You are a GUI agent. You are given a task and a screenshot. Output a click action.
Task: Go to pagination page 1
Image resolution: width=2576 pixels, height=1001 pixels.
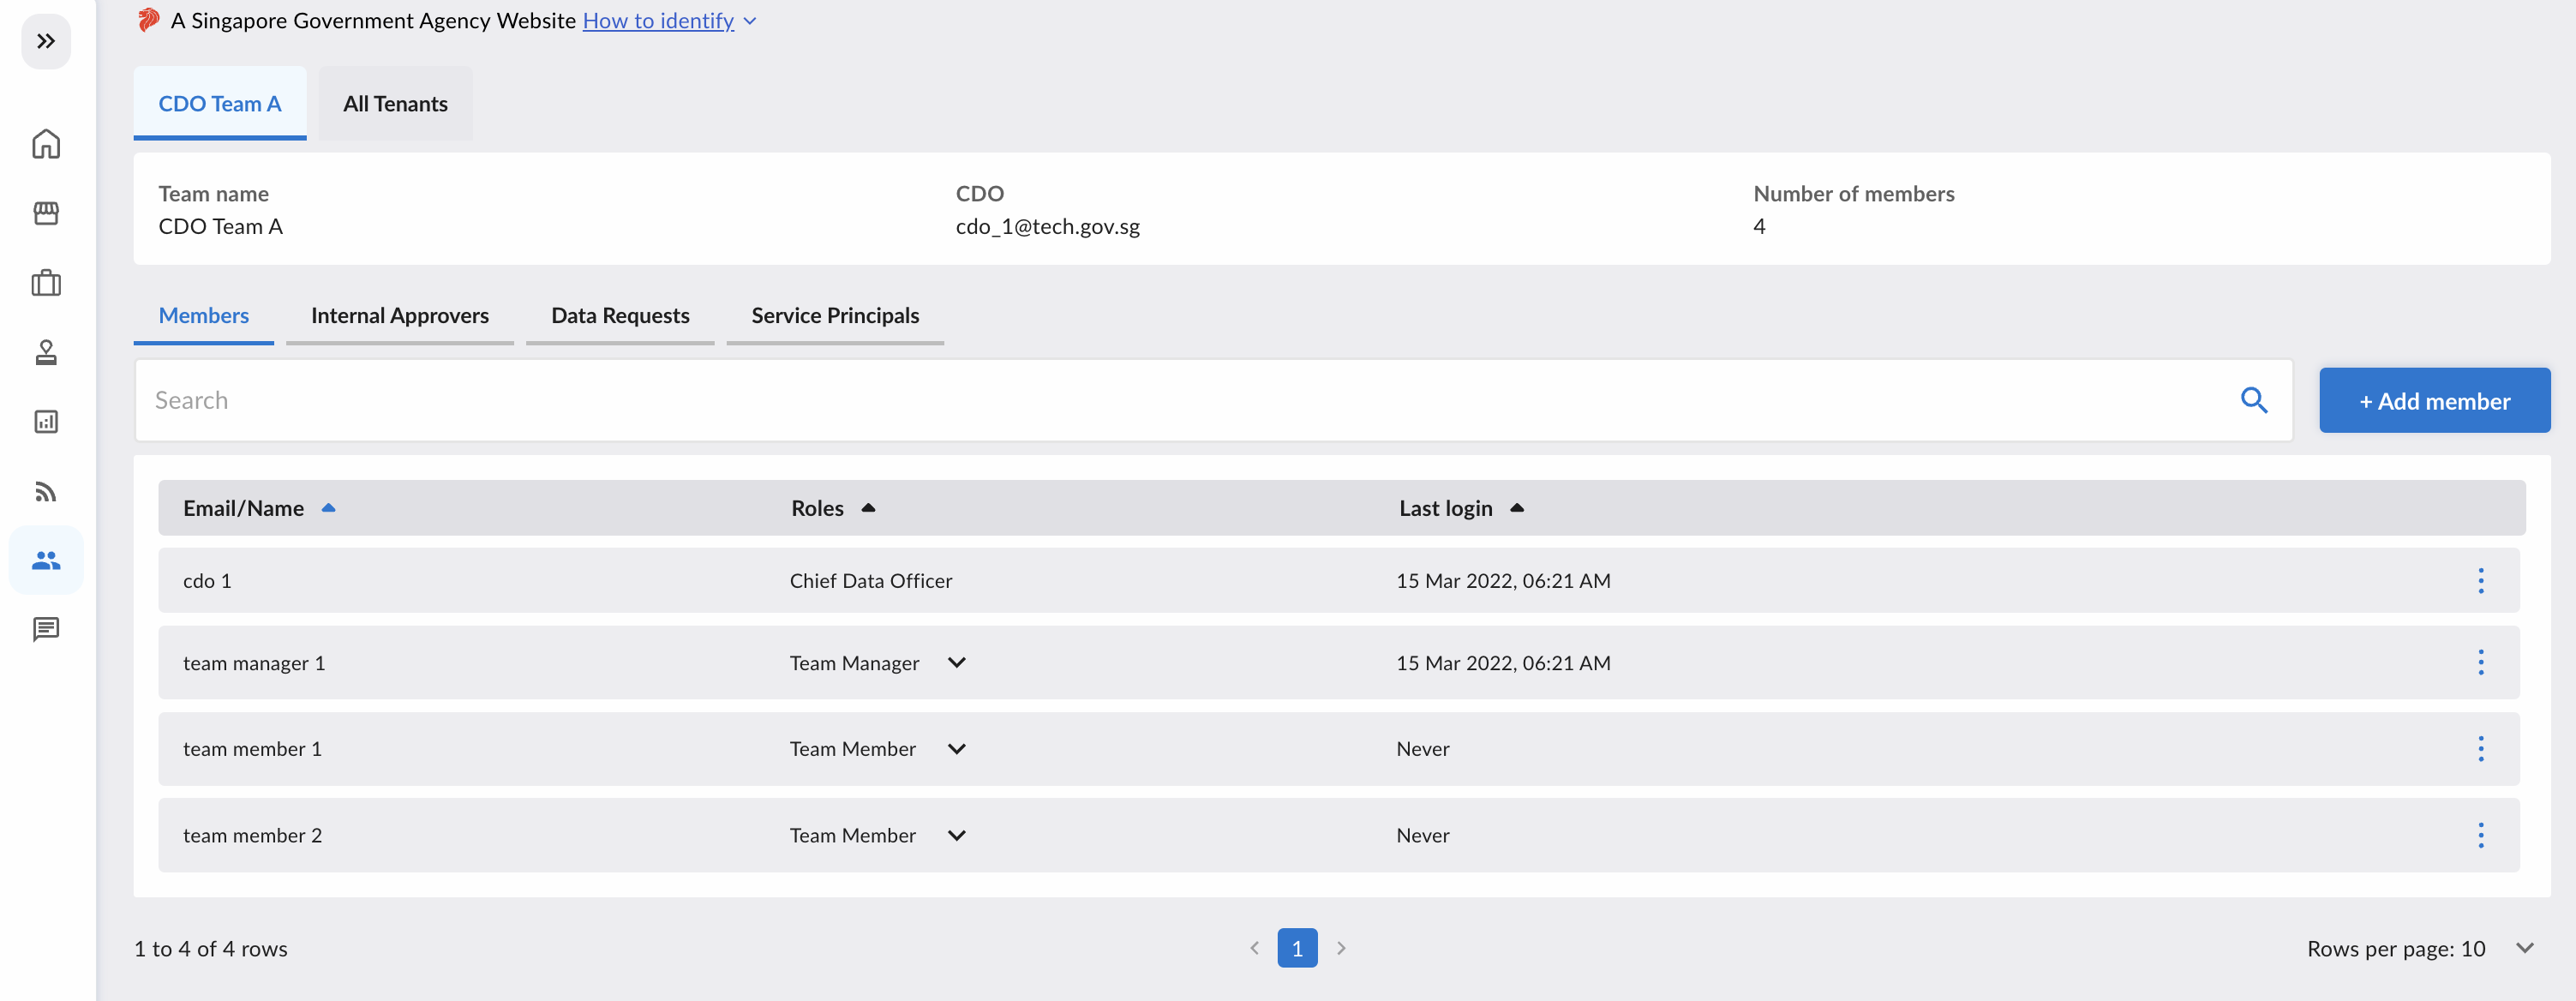(1297, 948)
